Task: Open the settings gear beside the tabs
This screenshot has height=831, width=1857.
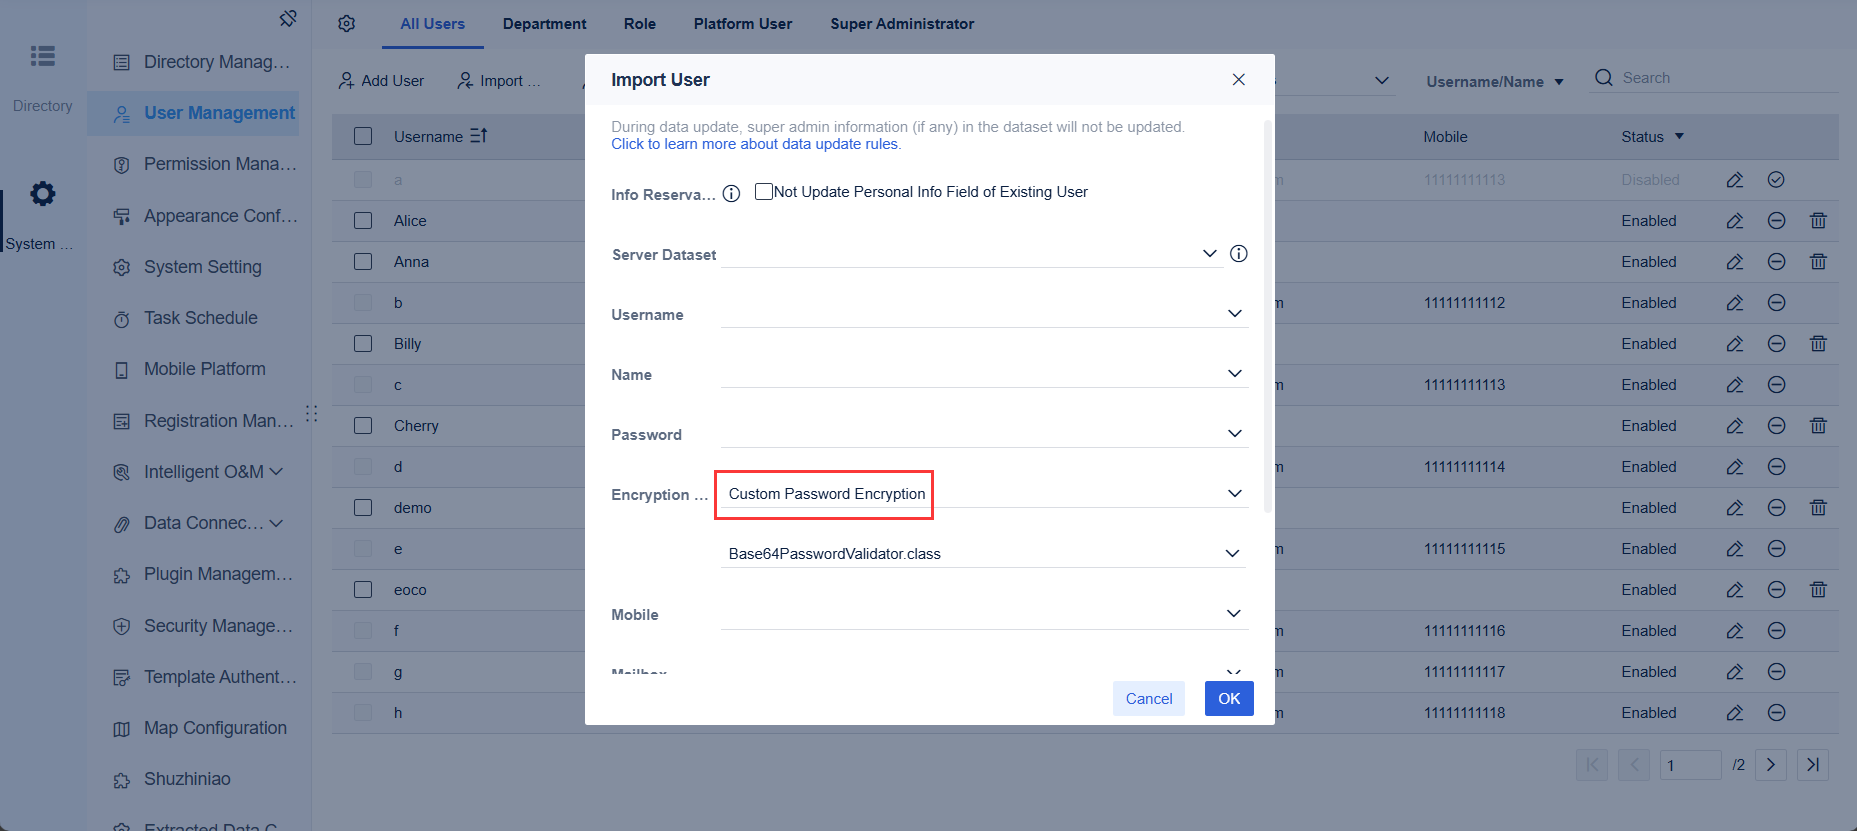Action: 346,23
